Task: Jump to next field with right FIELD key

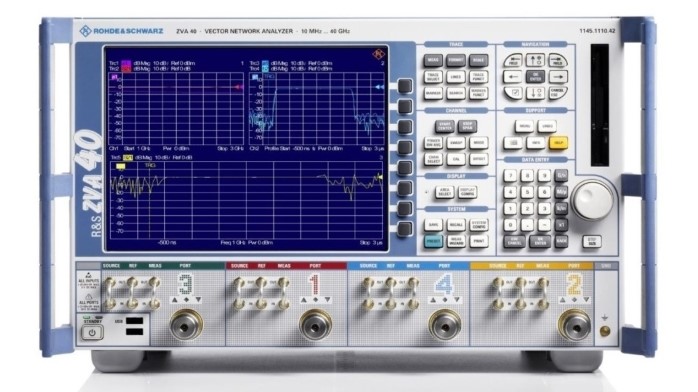Action: coord(557,61)
